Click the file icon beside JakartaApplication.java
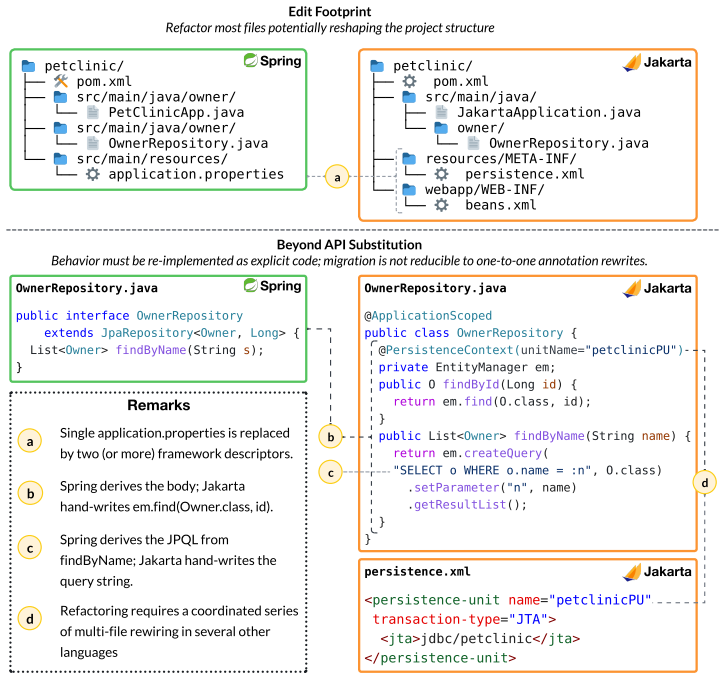This screenshot has height=679, width=725. point(442,112)
